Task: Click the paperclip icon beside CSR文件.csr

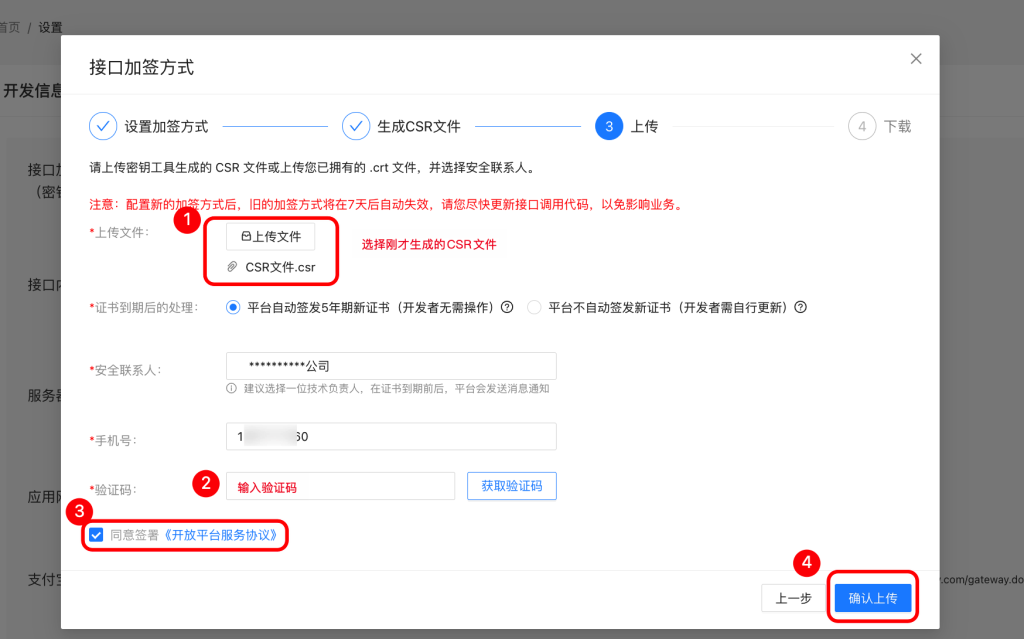Action: [x=233, y=267]
